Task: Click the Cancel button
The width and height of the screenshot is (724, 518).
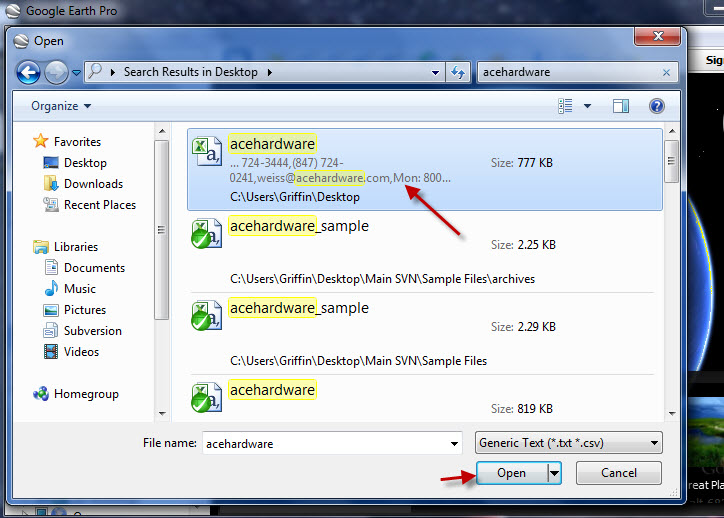Action: tap(619, 473)
